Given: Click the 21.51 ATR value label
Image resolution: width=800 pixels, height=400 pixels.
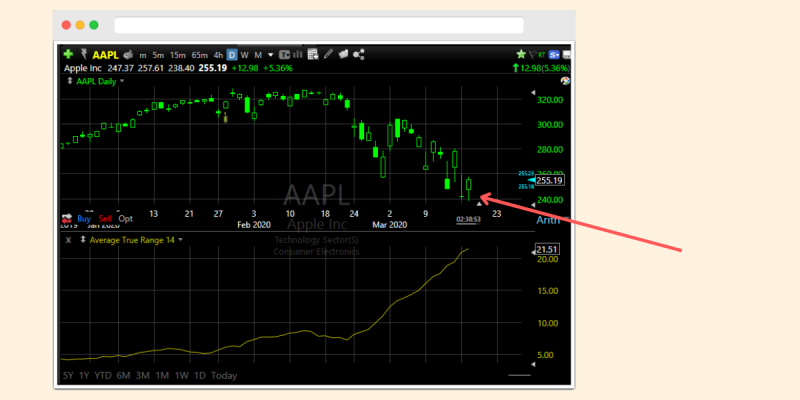Looking at the screenshot, I should tap(546, 249).
